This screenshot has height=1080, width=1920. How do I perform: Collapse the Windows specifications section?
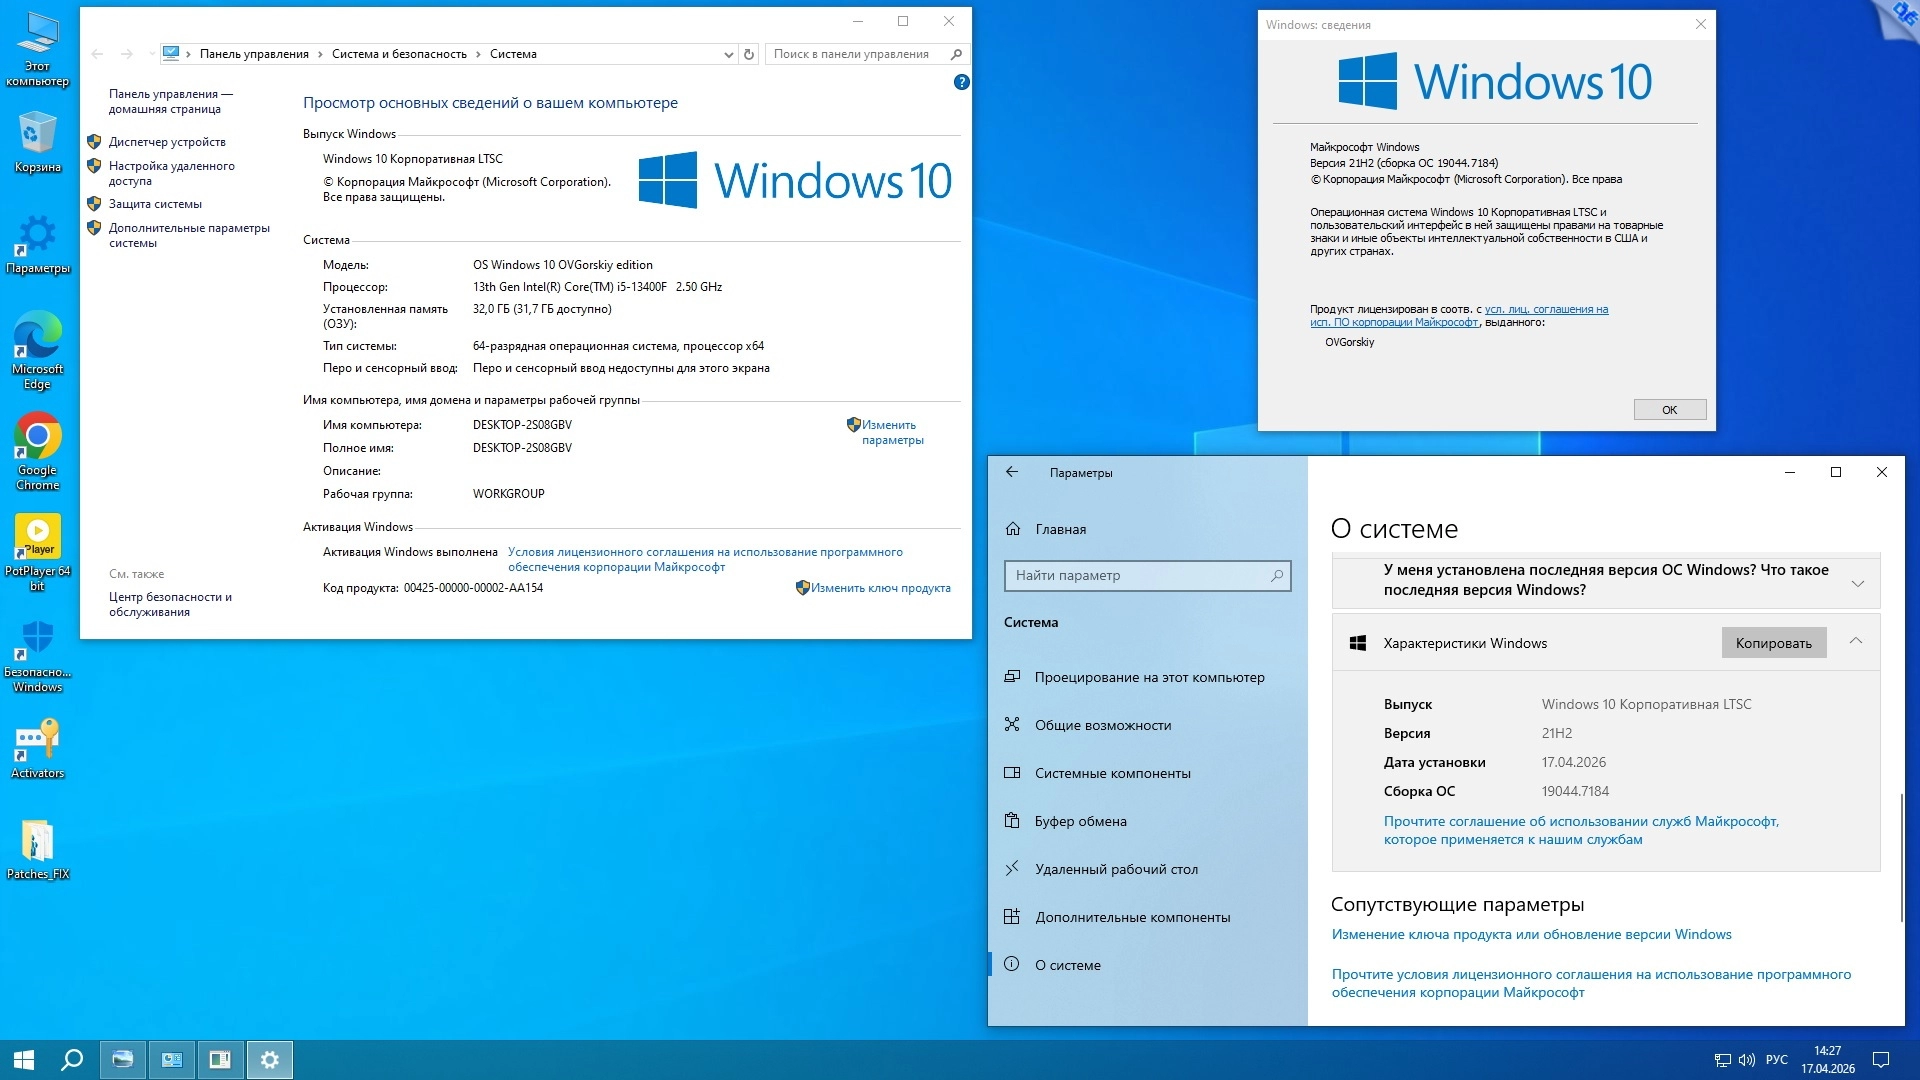[1856, 641]
